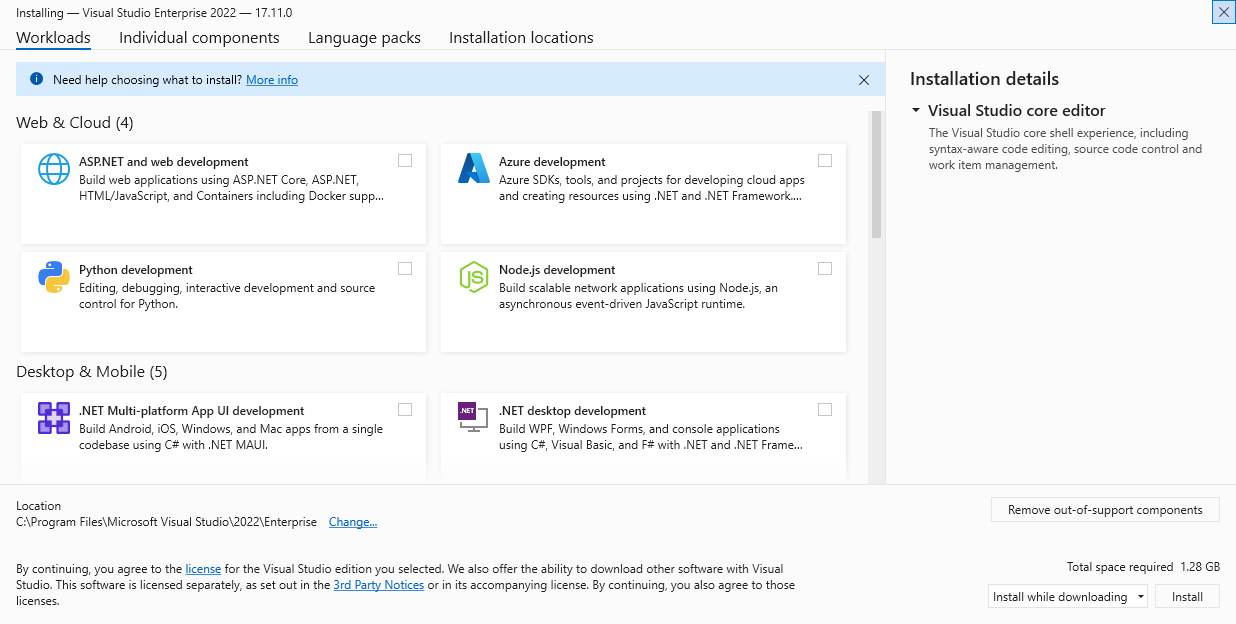Click the Node.js hexagon icon

click(x=473, y=277)
